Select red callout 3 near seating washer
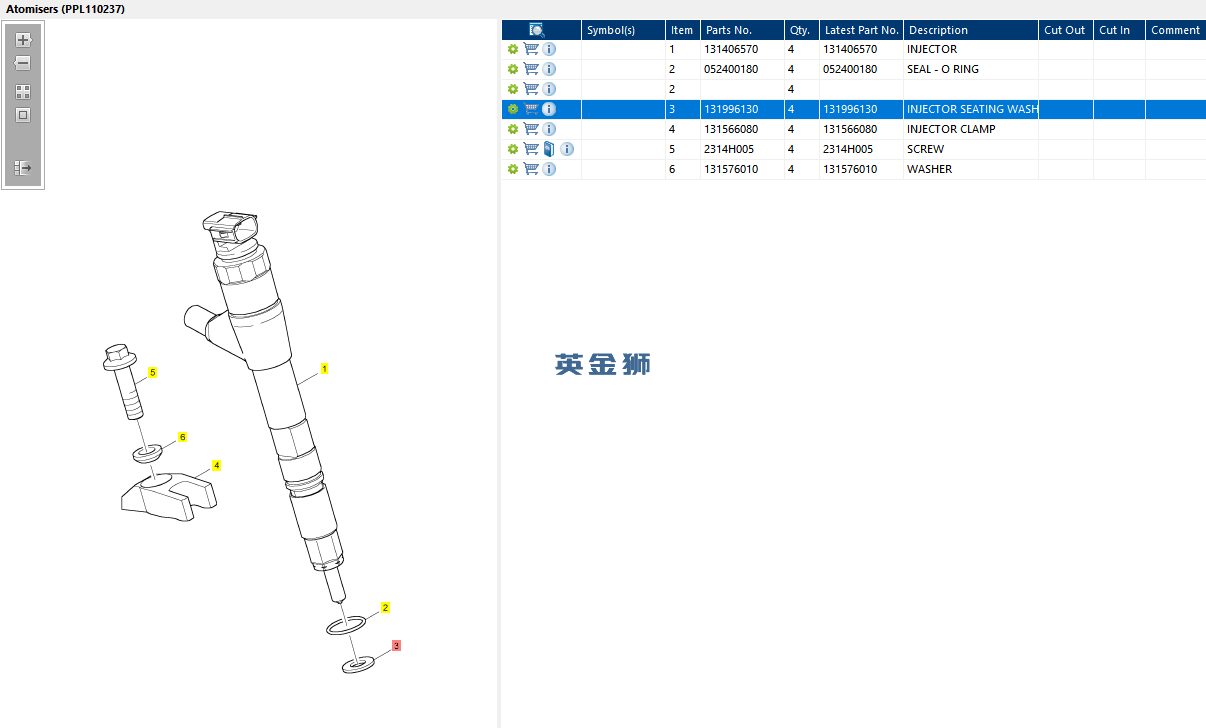Screen dimensions: 1206x728 (396, 646)
